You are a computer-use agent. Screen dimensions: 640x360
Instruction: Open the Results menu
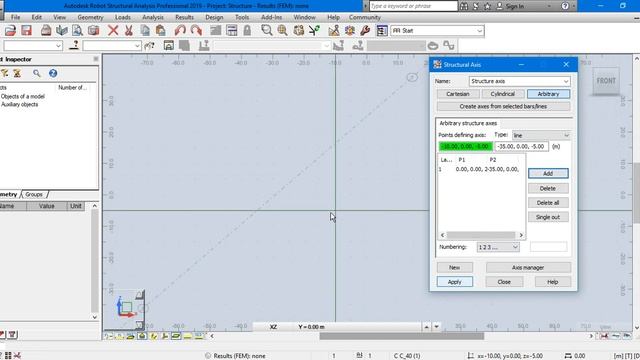pyautogui.click(x=184, y=18)
